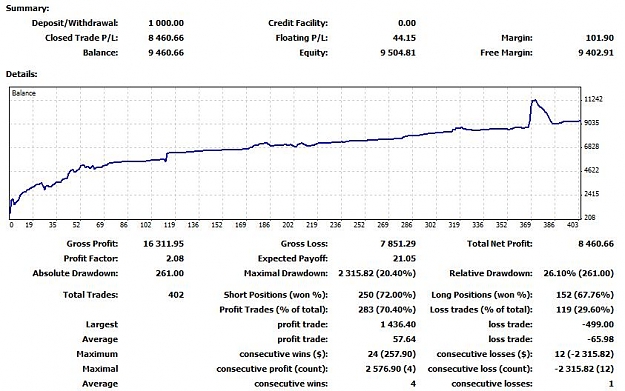Viewport: 625px width, 391px height.
Task: Click average consecutive wins value 4
Action: [413, 384]
